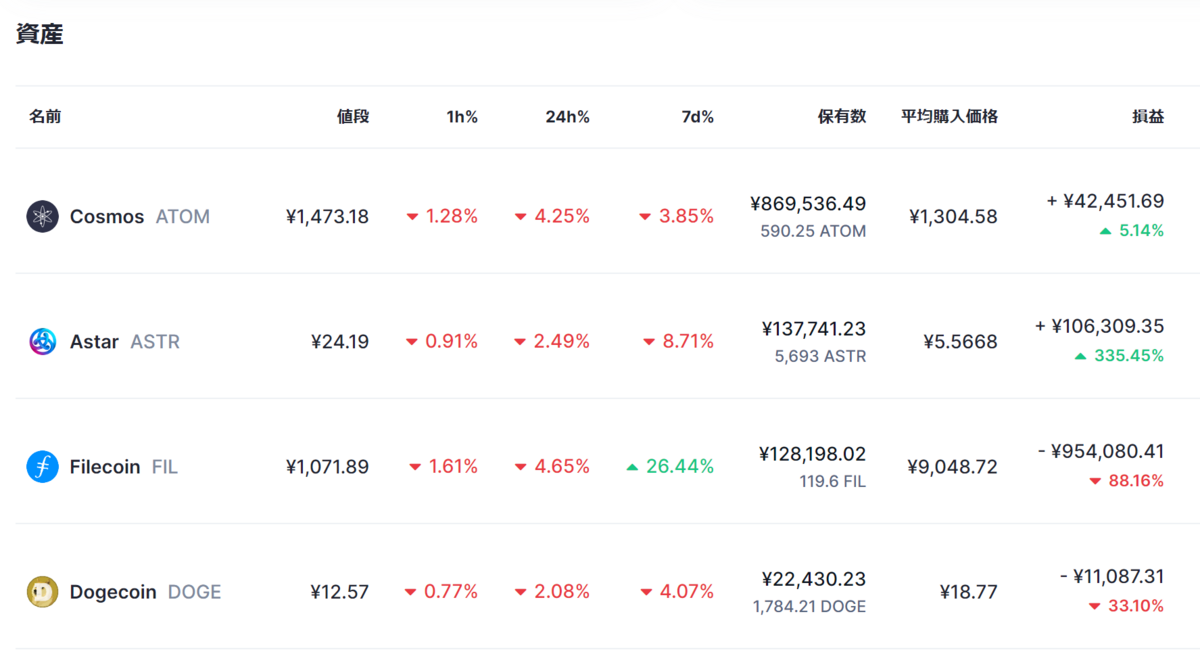Sort by the 7d% column header
1200x652 pixels.
click(698, 117)
